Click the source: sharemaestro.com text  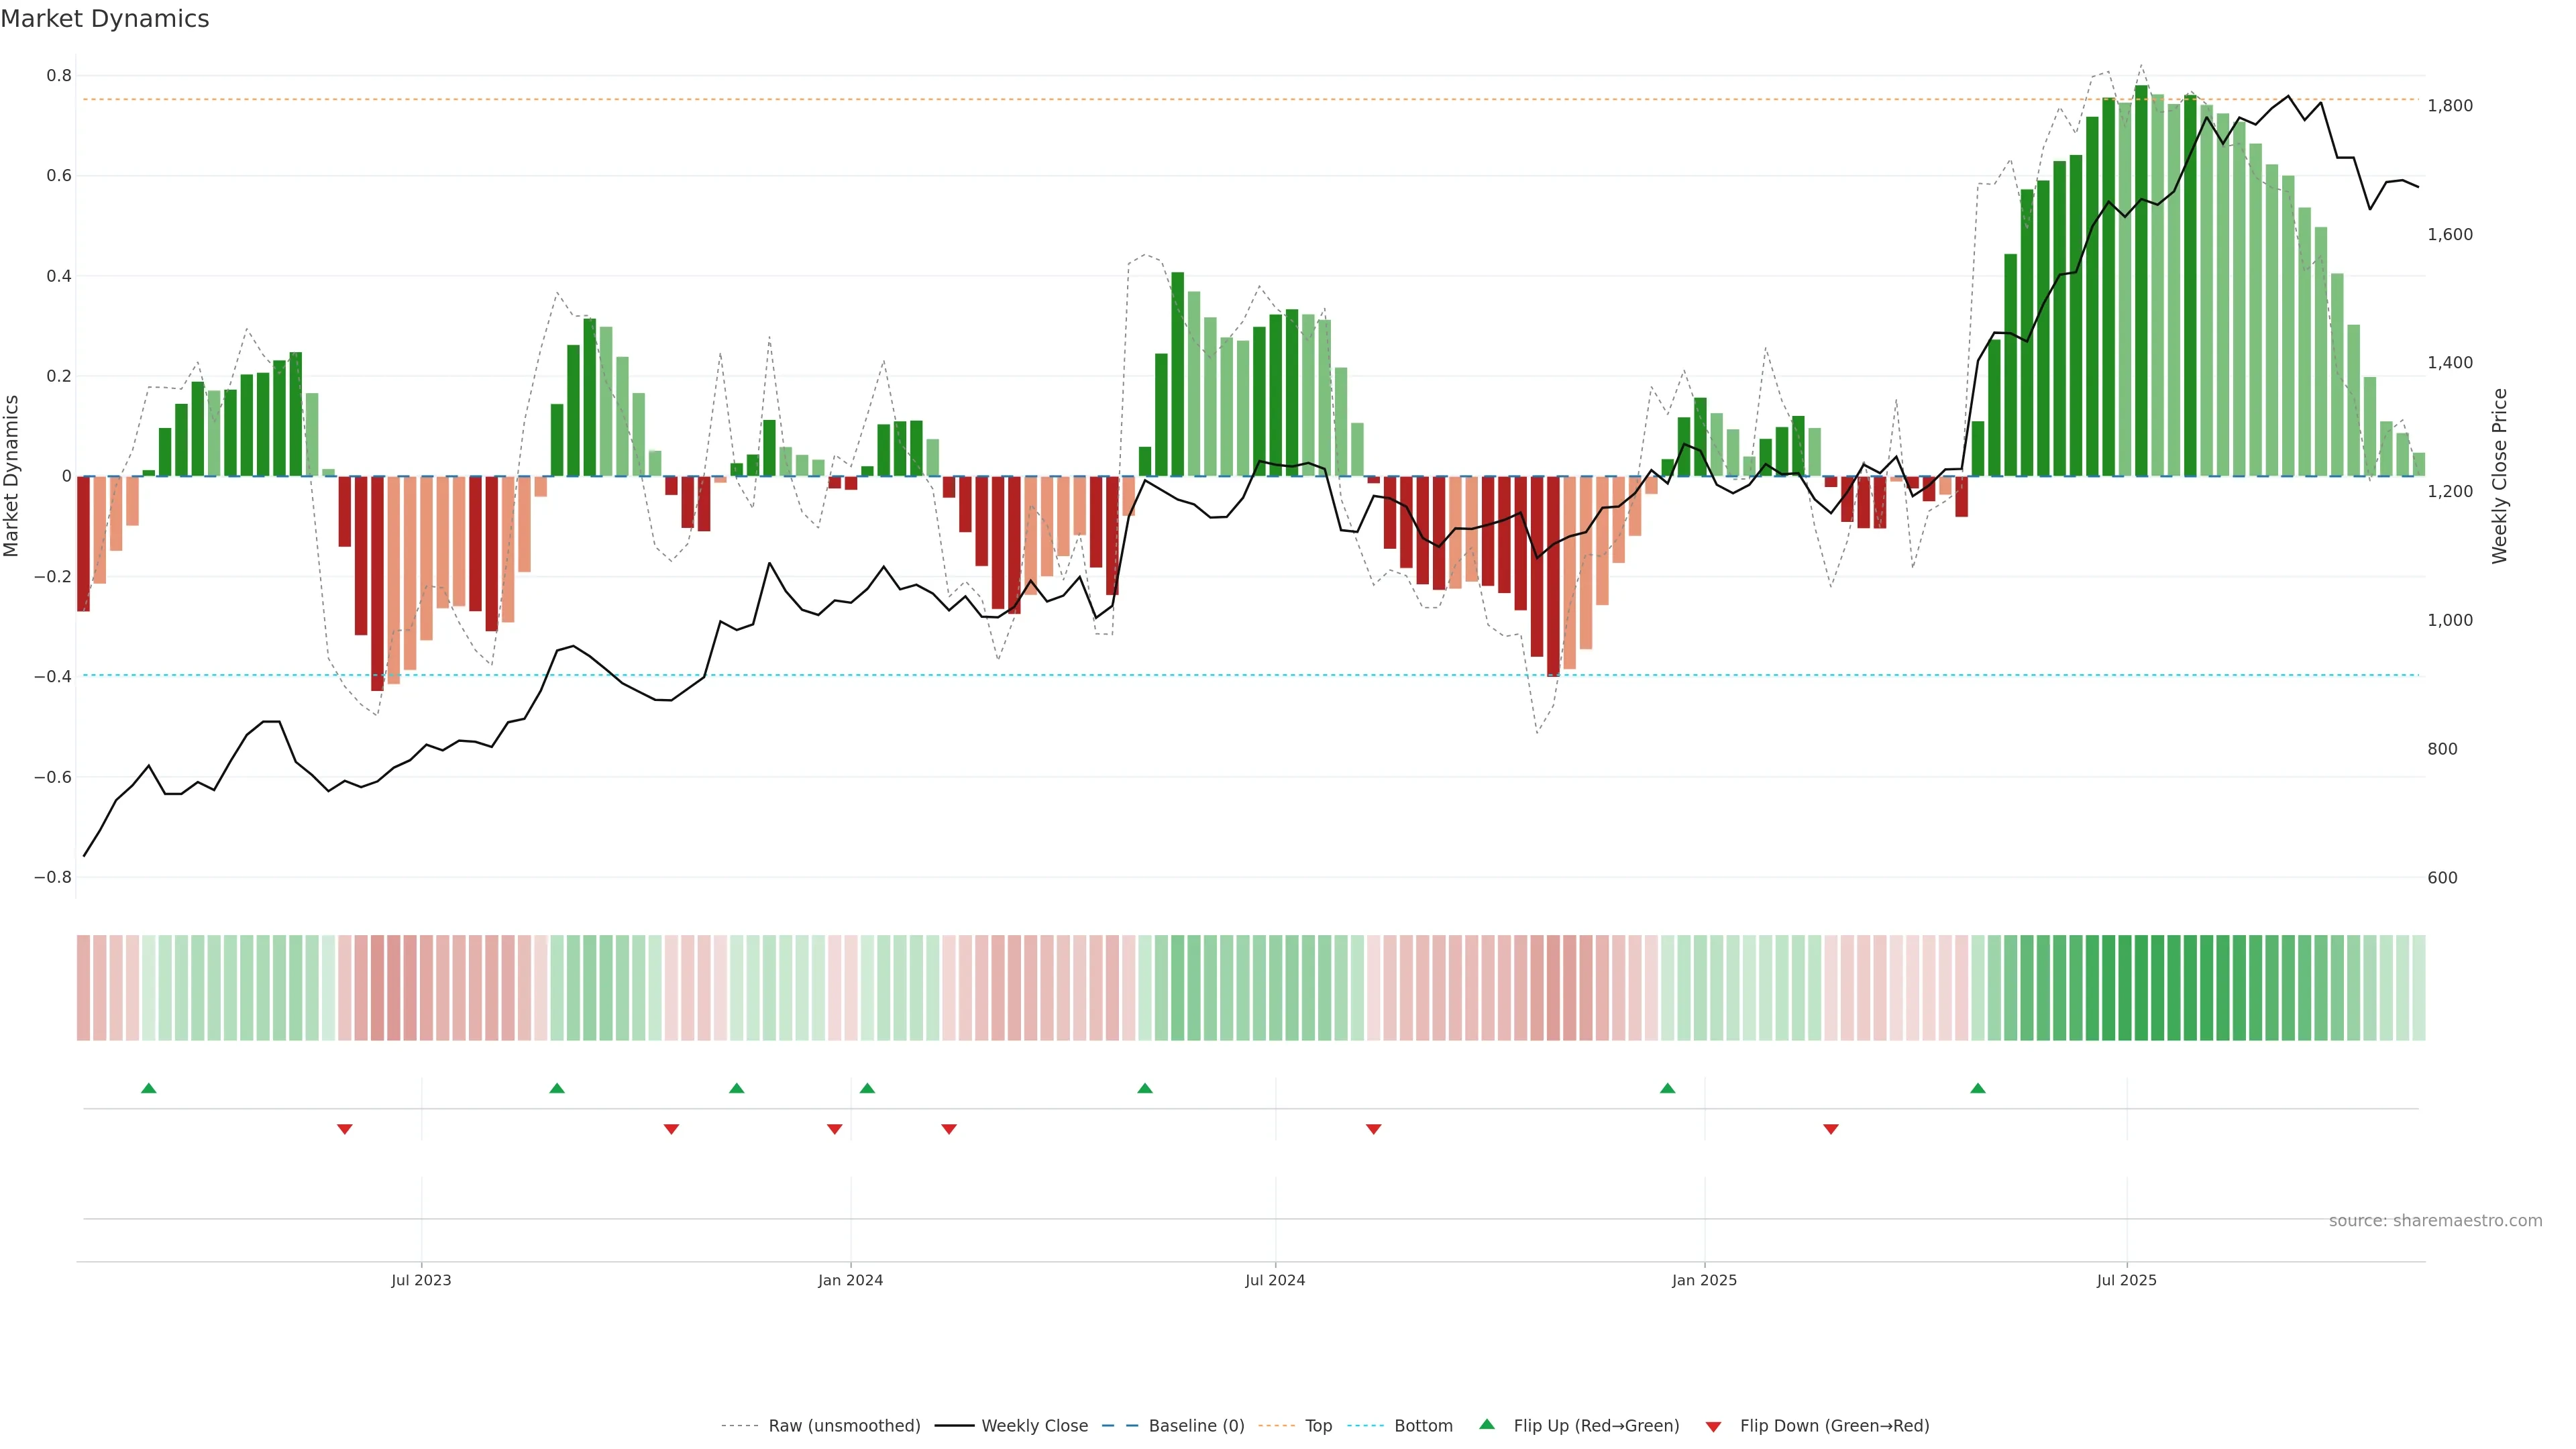(x=2435, y=1221)
